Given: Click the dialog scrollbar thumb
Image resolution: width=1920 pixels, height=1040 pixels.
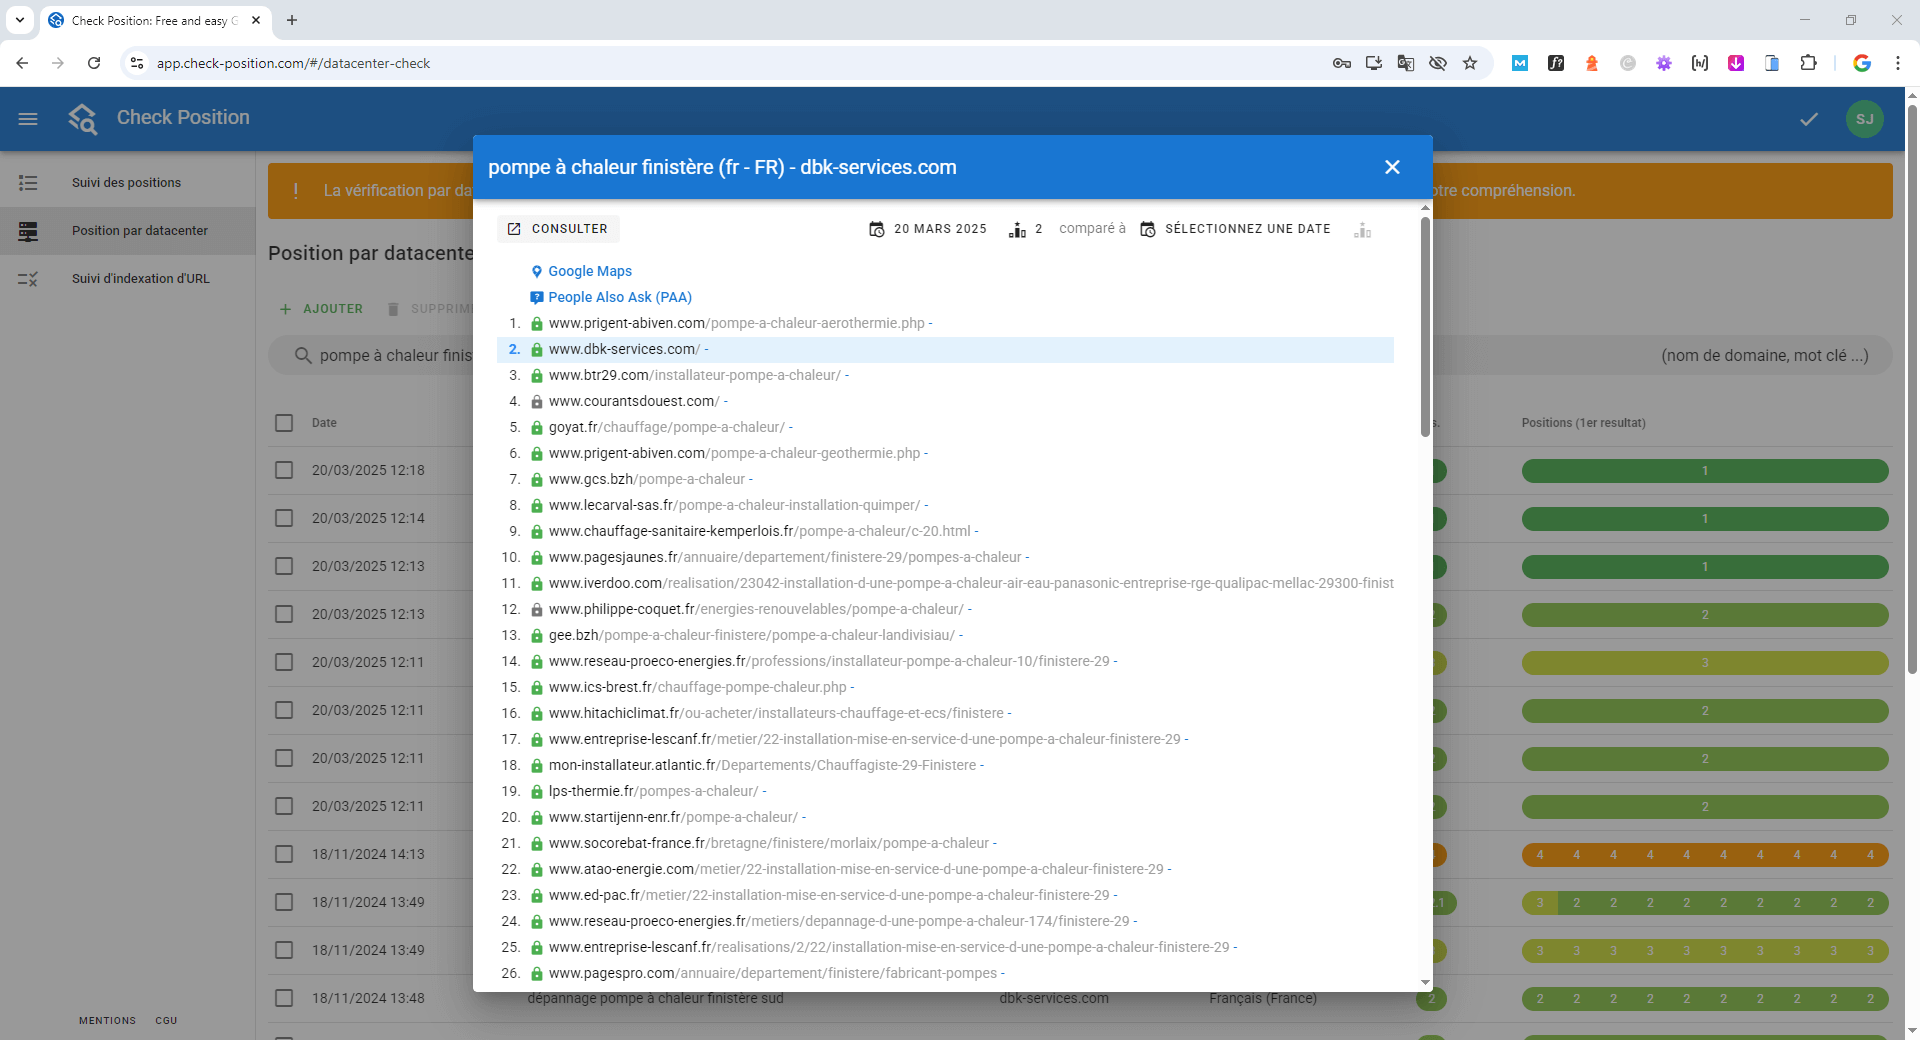Looking at the screenshot, I should (1425, 326).
